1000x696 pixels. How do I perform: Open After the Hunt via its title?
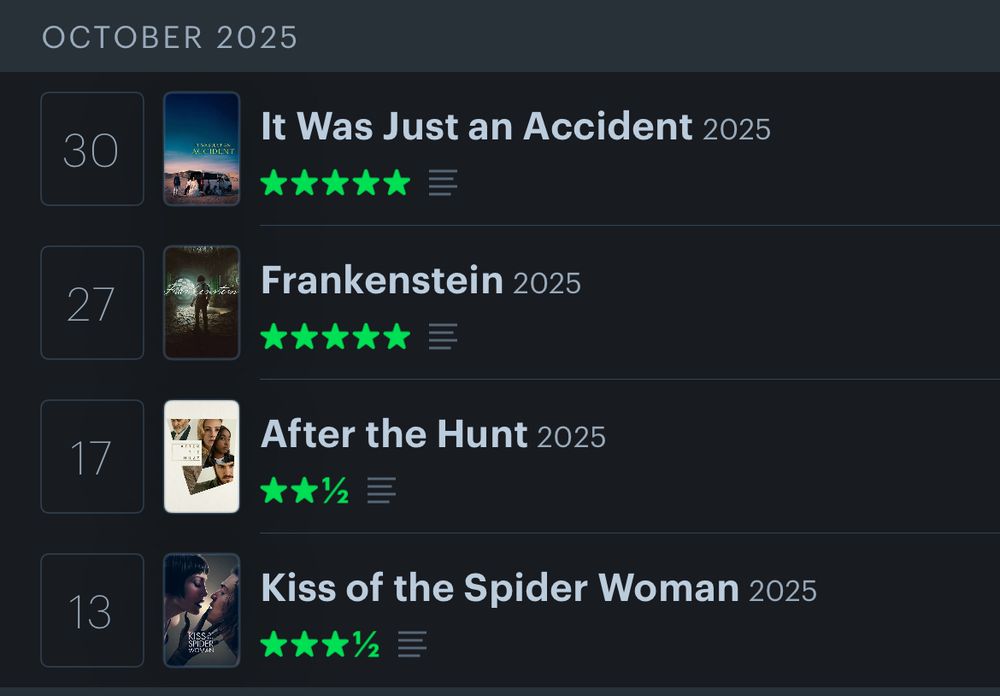coord(395,434)
